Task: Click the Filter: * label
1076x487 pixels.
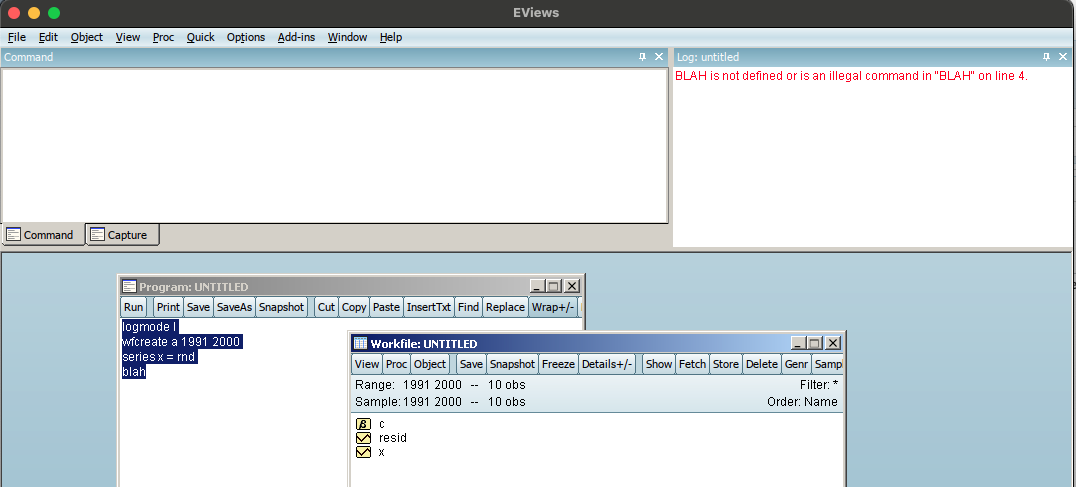Action: pos(819,385)
